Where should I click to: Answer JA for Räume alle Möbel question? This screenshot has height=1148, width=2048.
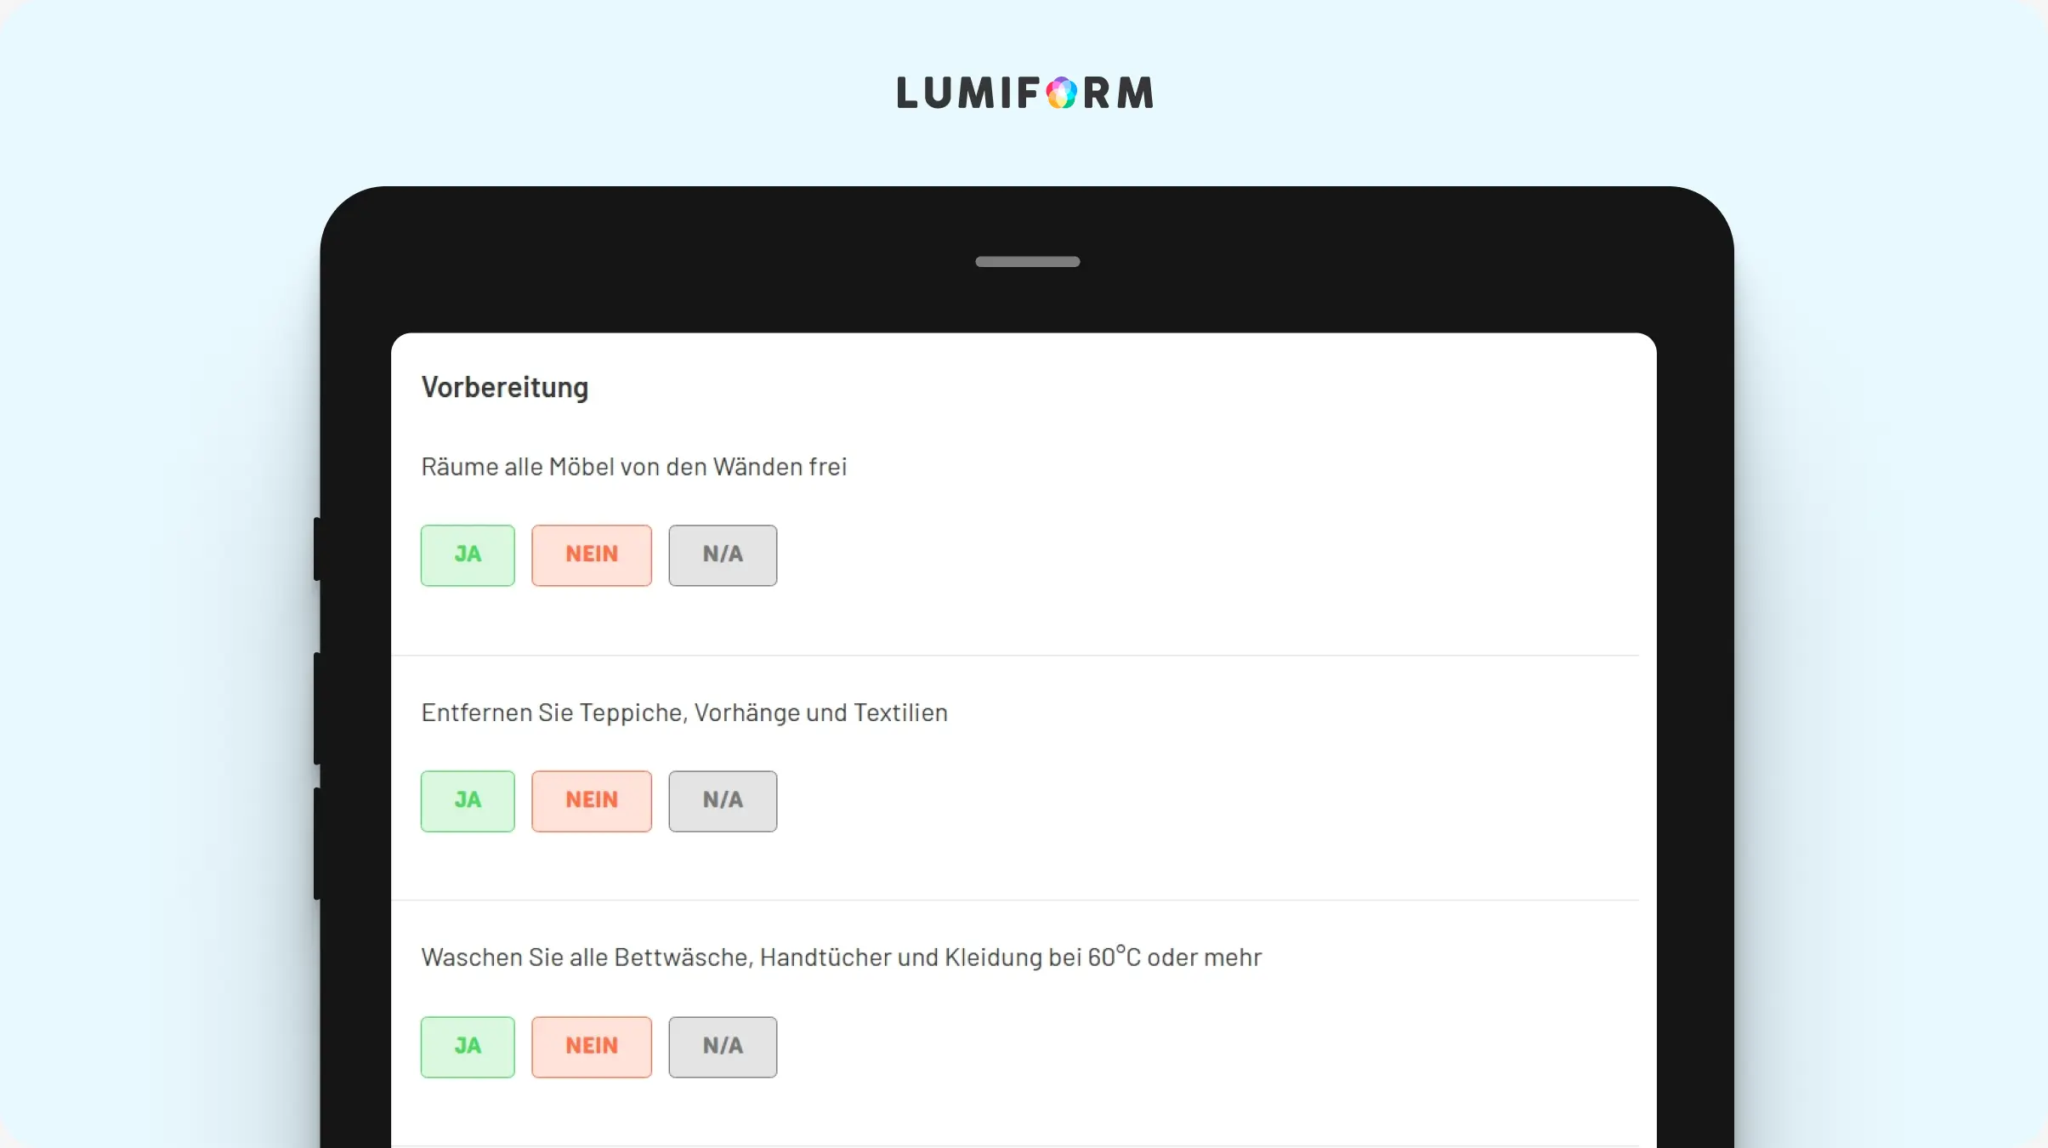pos(467,555)
